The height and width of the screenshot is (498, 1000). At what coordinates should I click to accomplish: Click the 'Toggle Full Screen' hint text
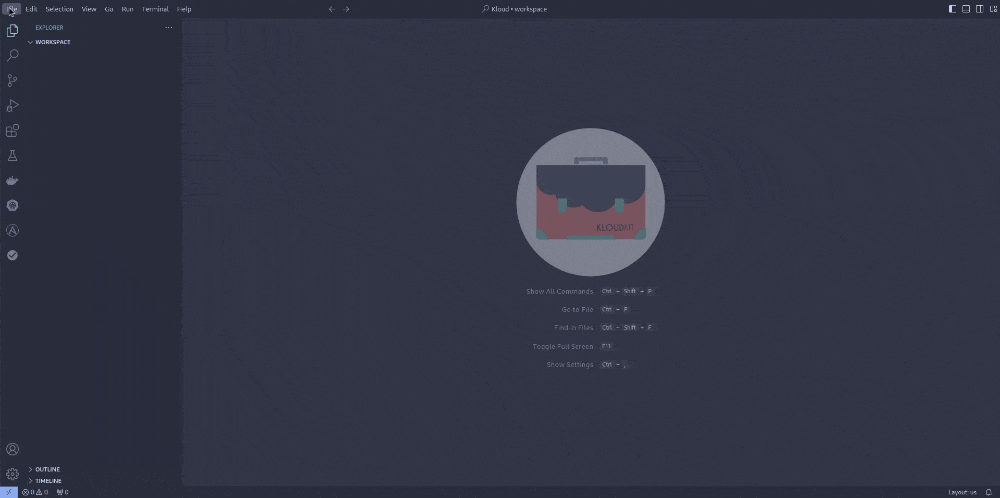tap(562, 346)
